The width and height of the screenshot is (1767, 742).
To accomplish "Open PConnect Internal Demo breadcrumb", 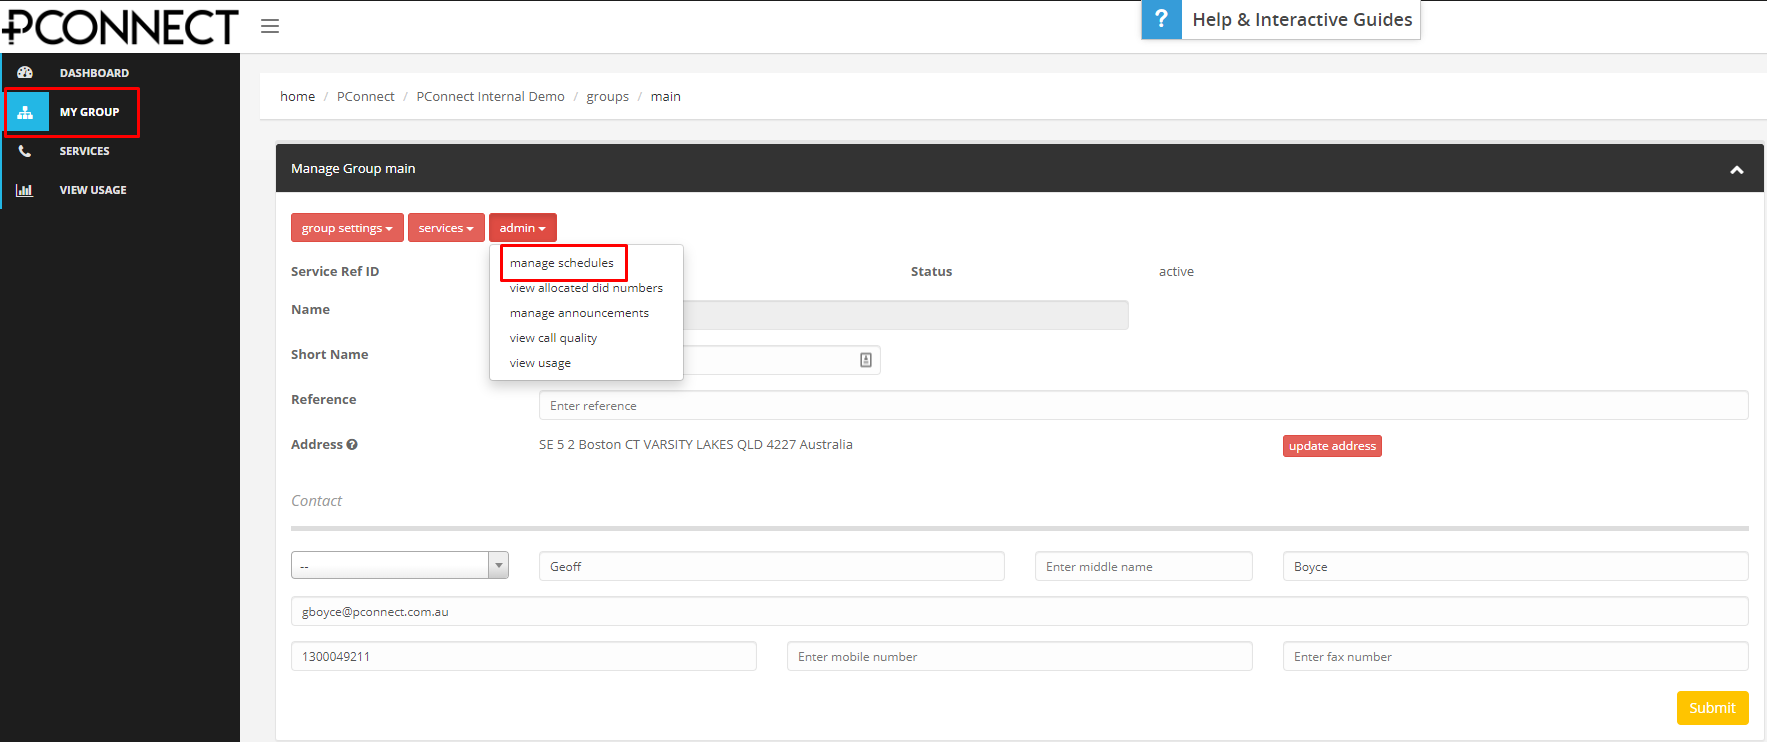I will (490, 97).
